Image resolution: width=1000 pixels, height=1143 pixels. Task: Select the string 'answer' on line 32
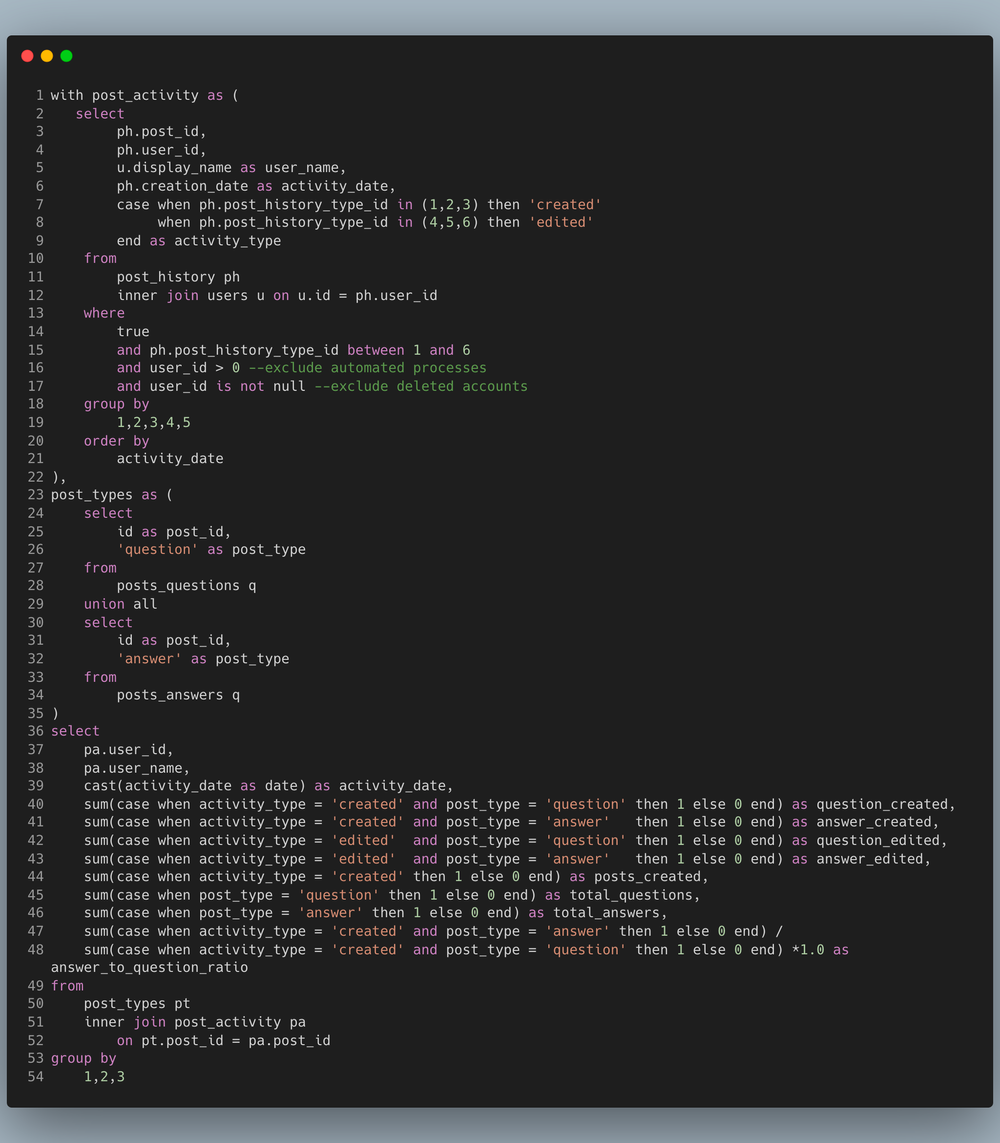point(149,658)
